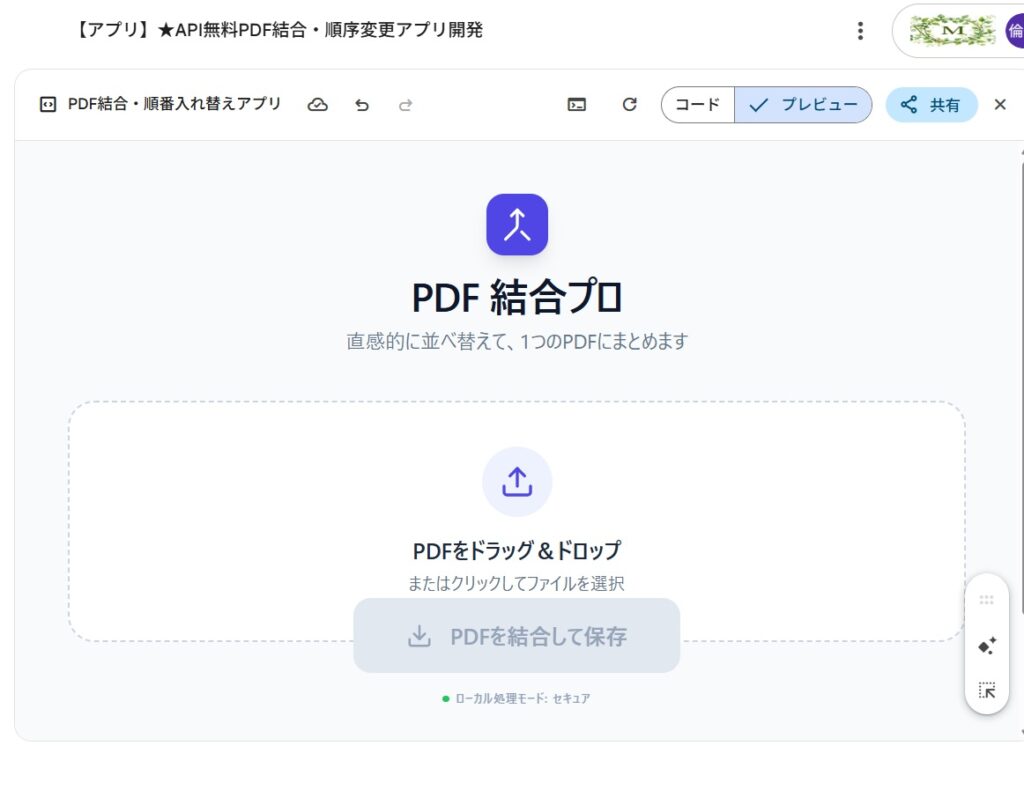Open the three-dot options menu
The image size is (1024, 790).
click(860, 31)
